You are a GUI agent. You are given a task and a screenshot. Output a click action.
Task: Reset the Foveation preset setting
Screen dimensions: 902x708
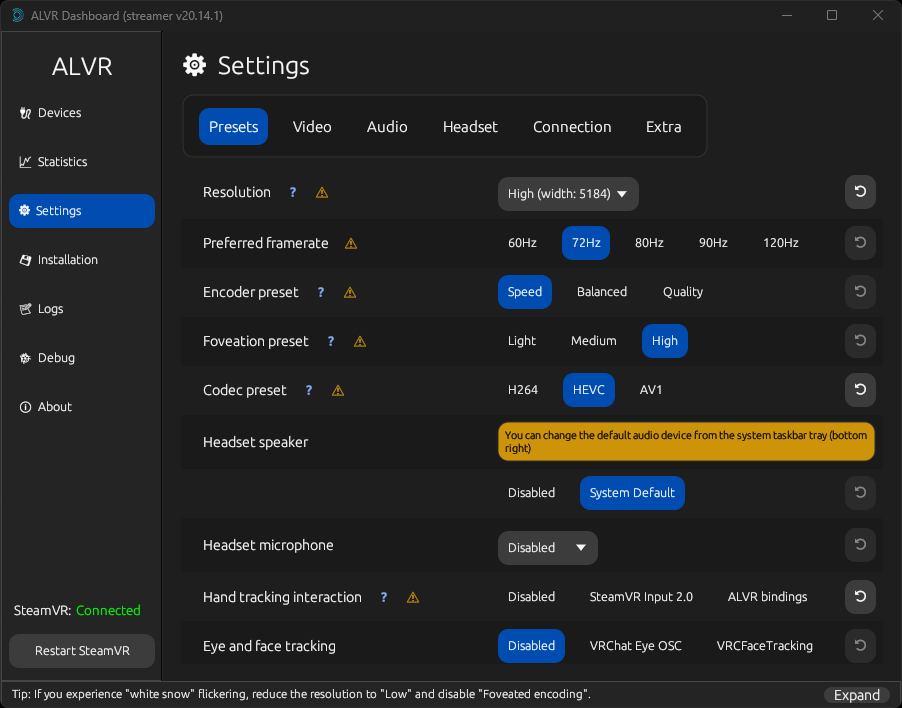coord(860,340)
